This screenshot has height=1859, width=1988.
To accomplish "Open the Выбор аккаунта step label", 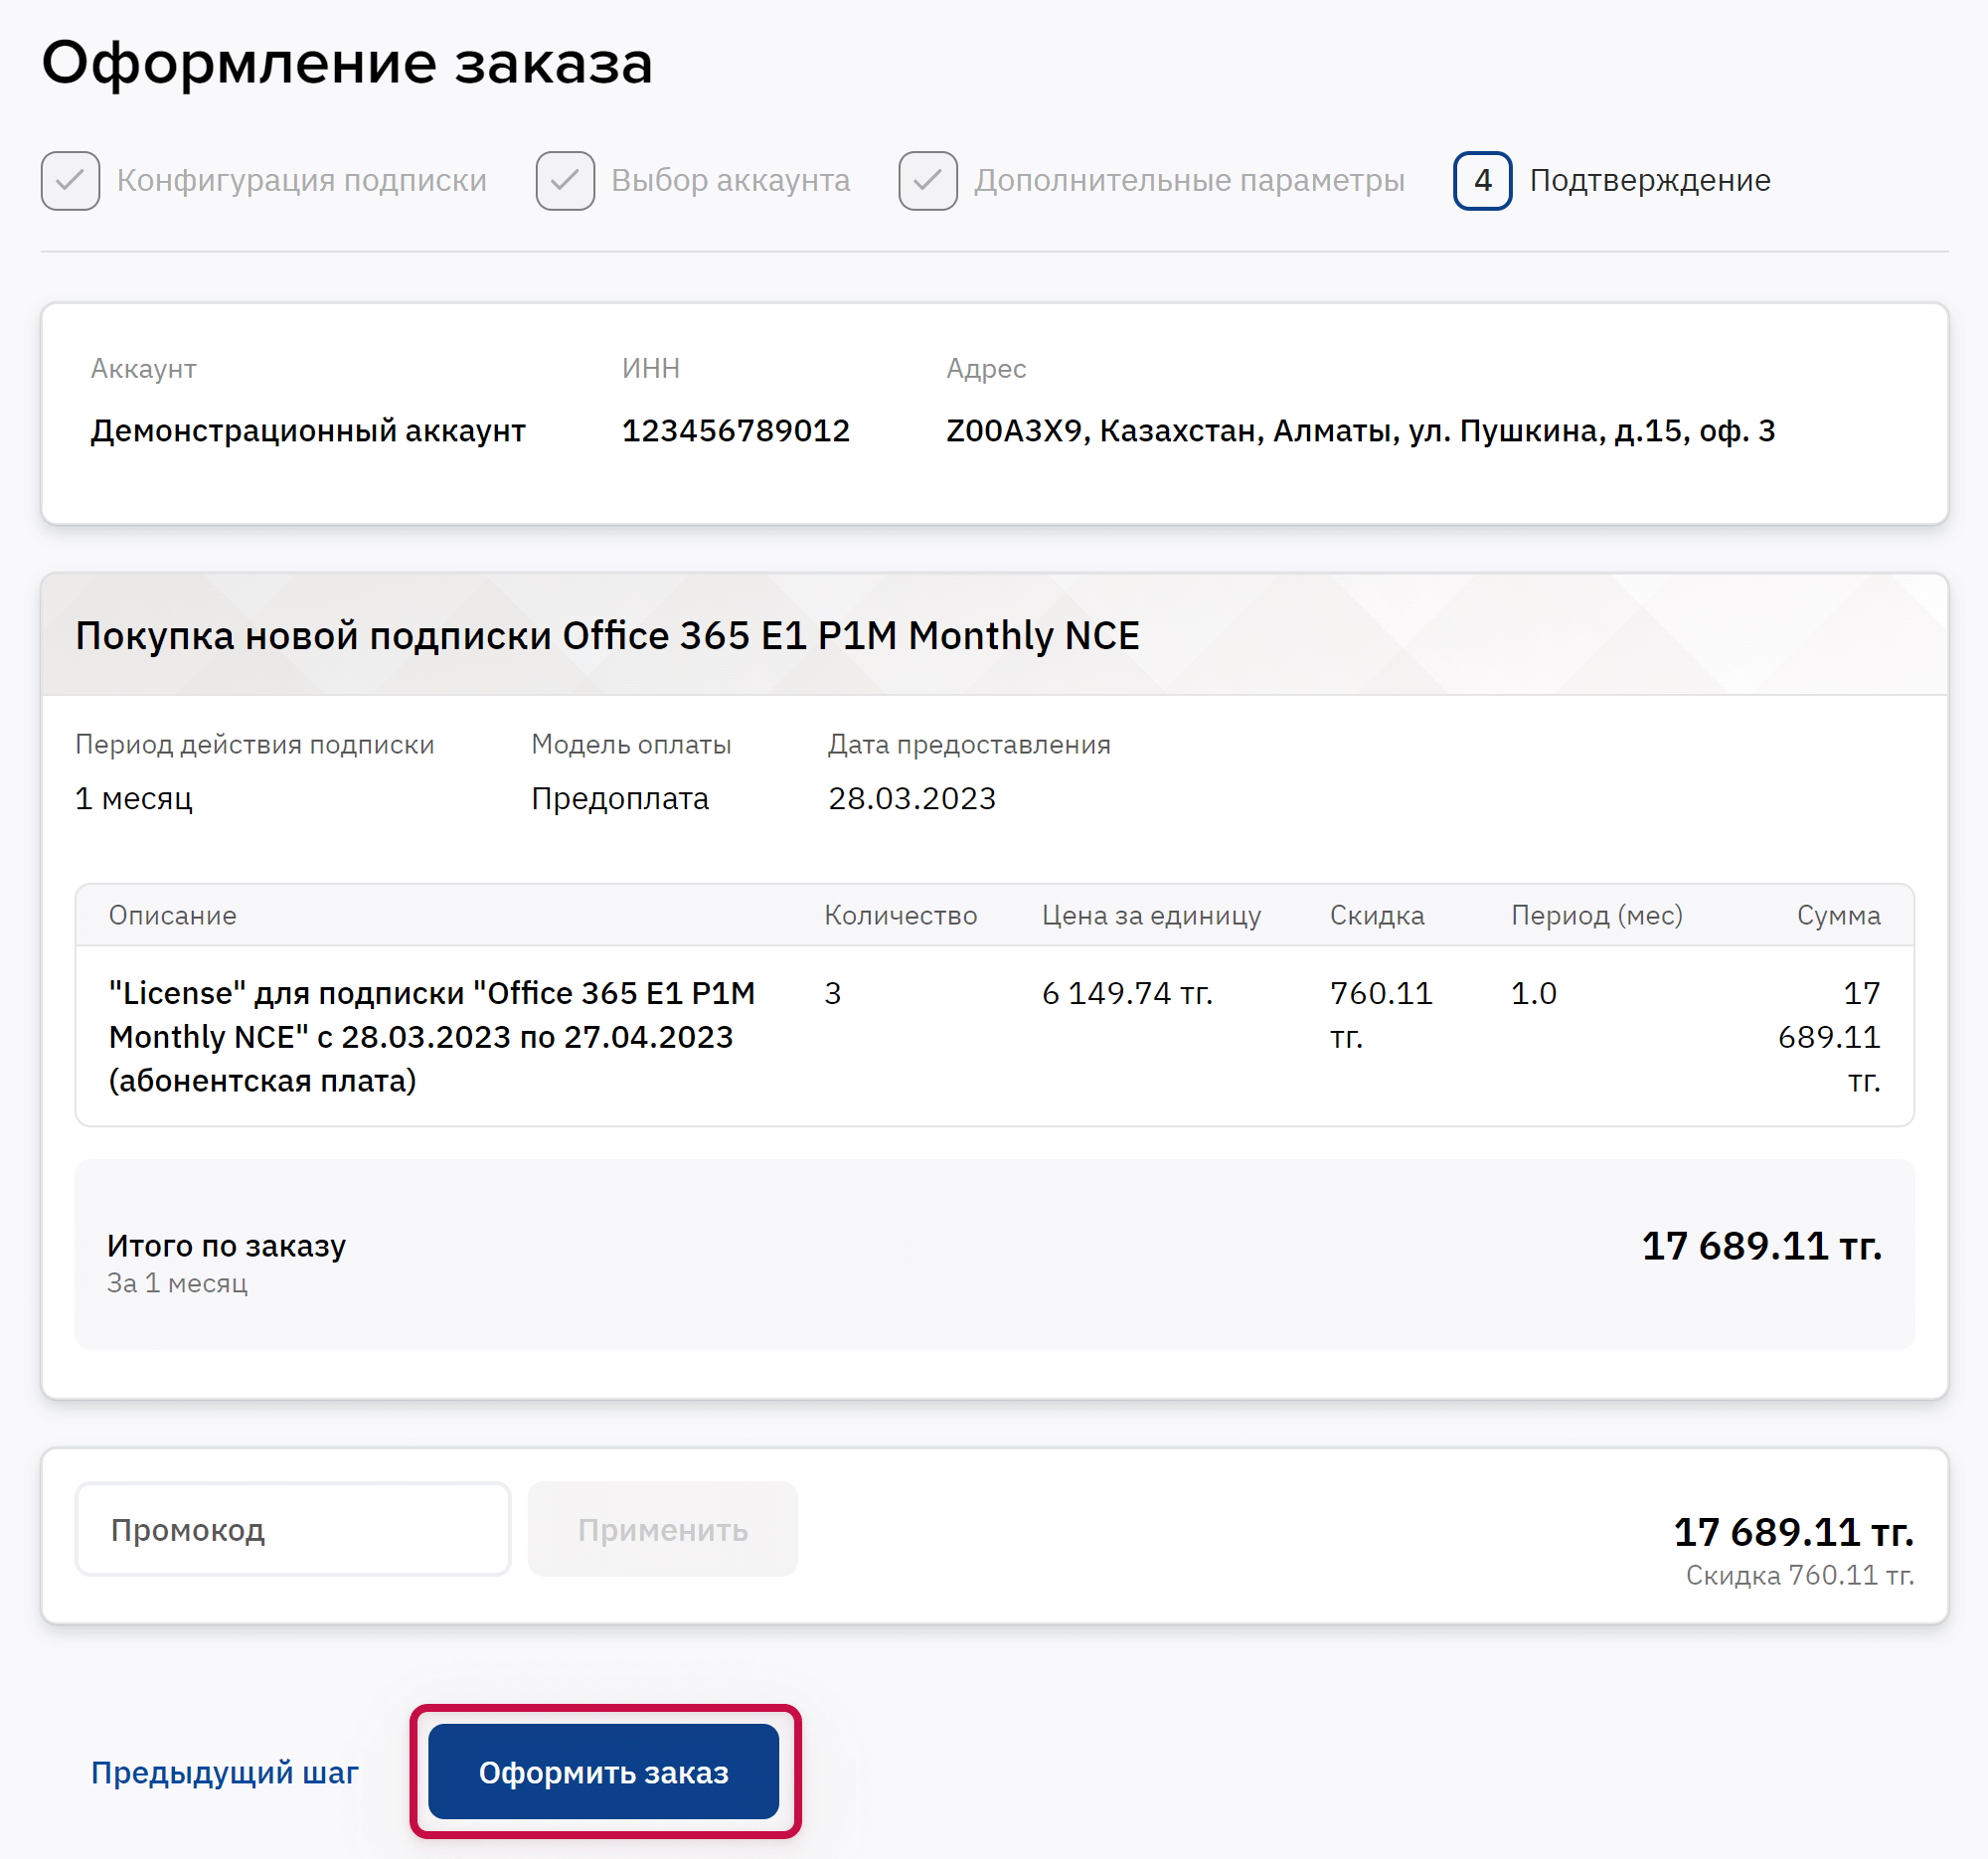I will point(730,181).
